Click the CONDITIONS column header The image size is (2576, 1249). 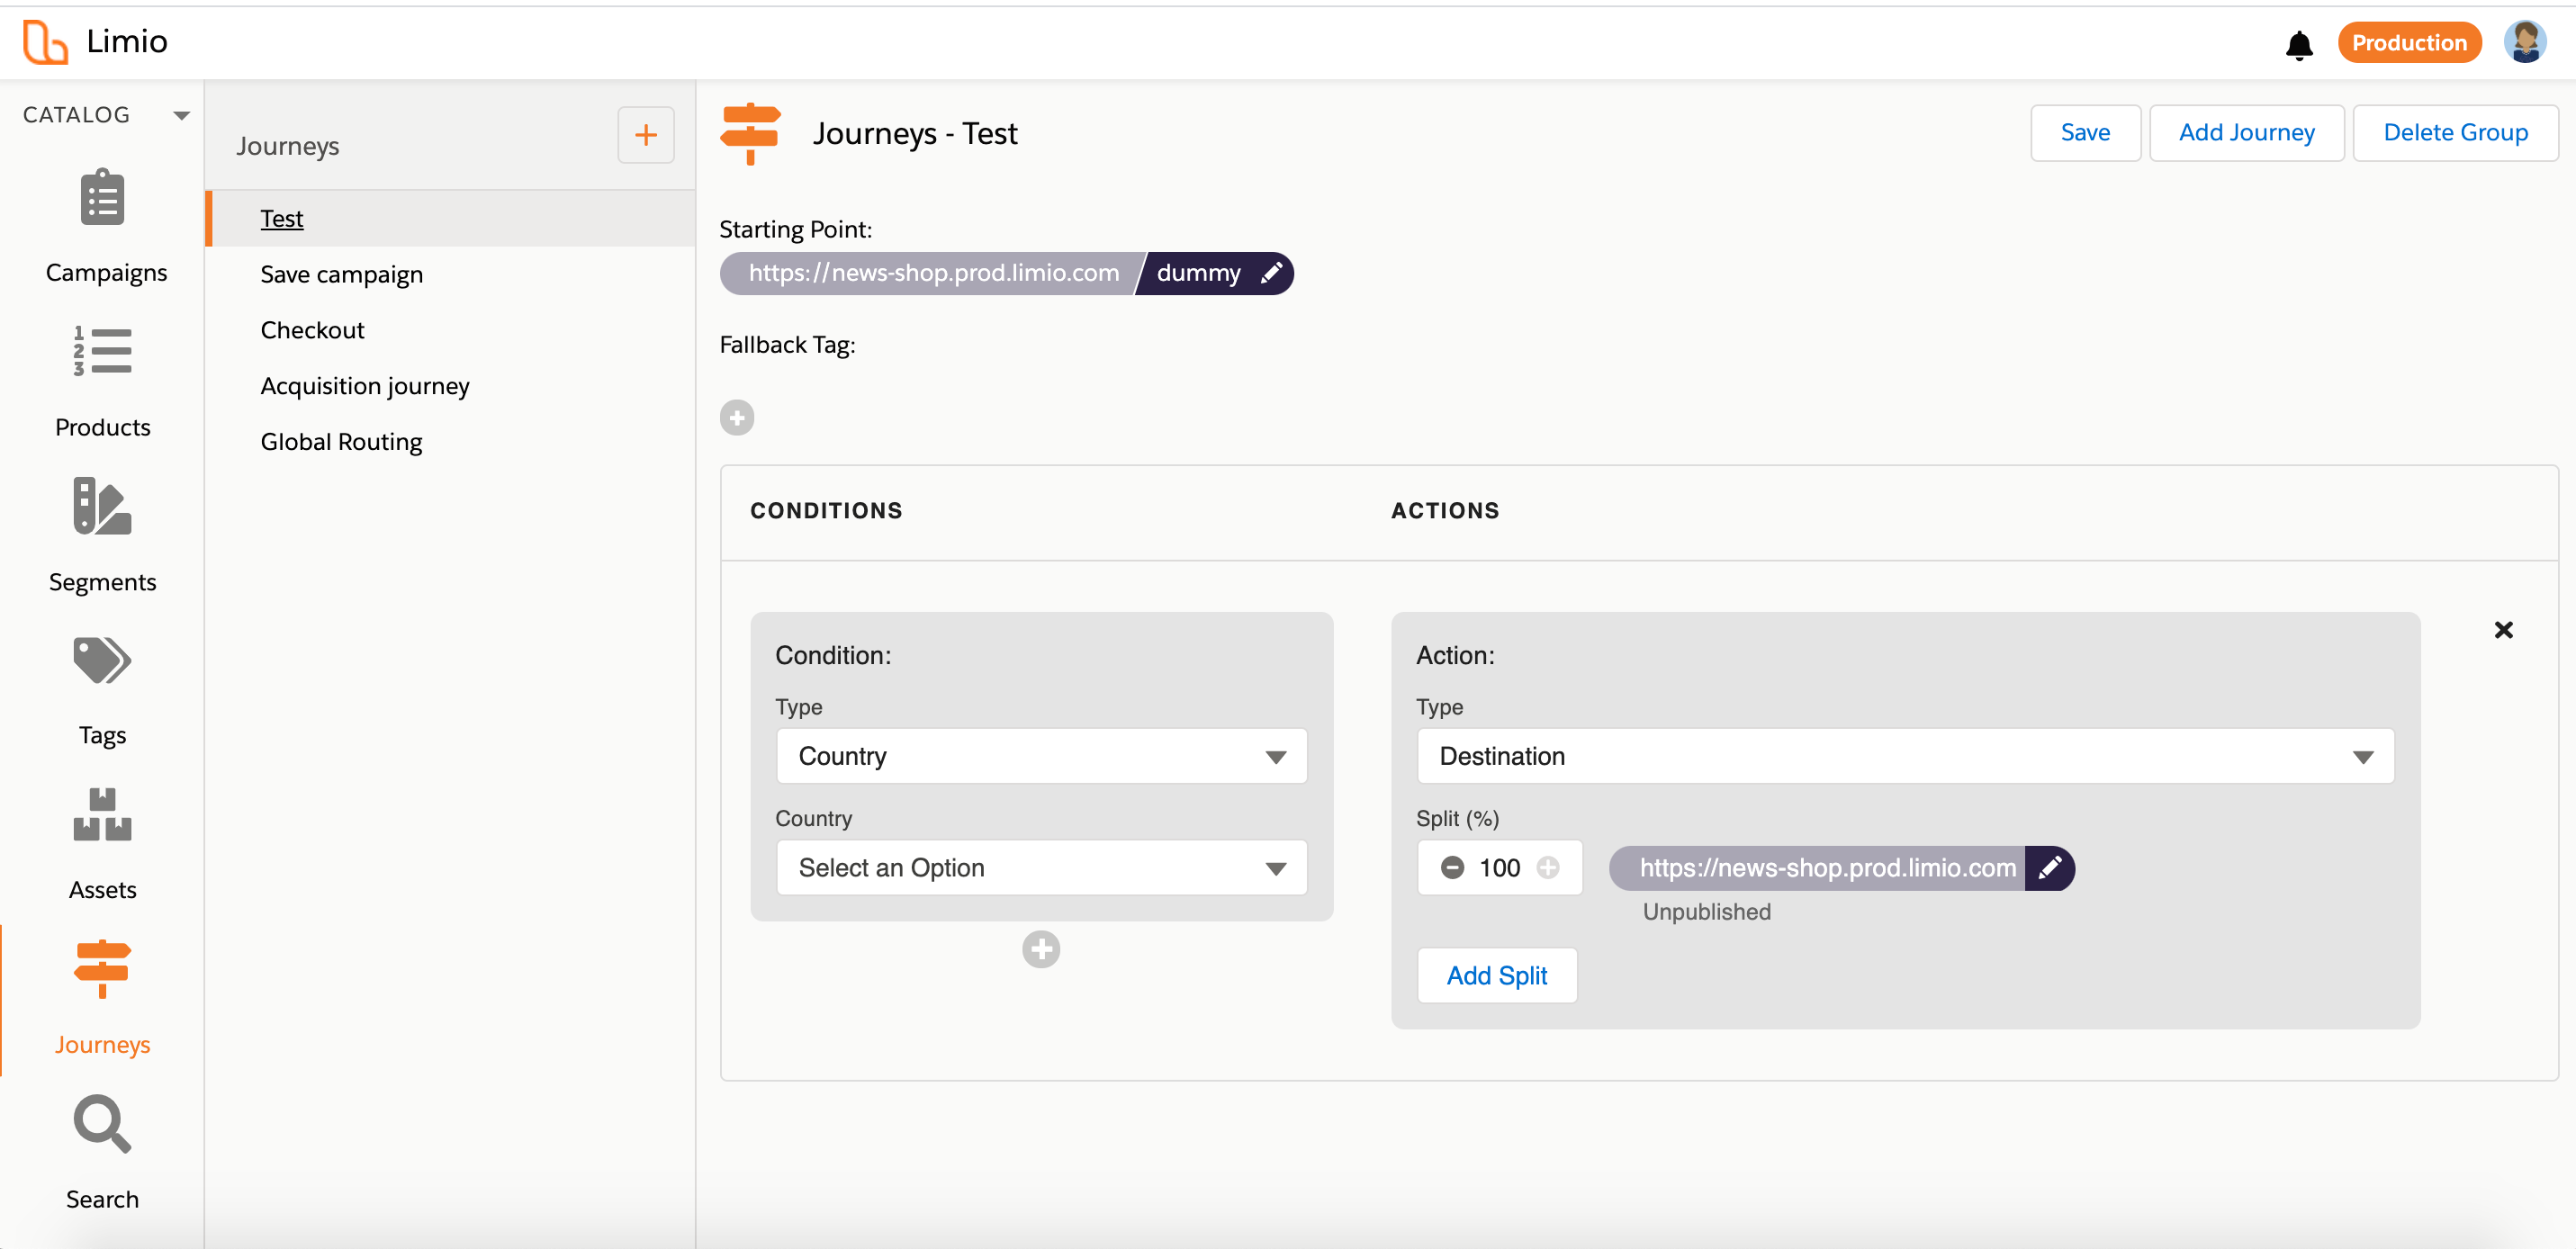click(x=826, y=511)
